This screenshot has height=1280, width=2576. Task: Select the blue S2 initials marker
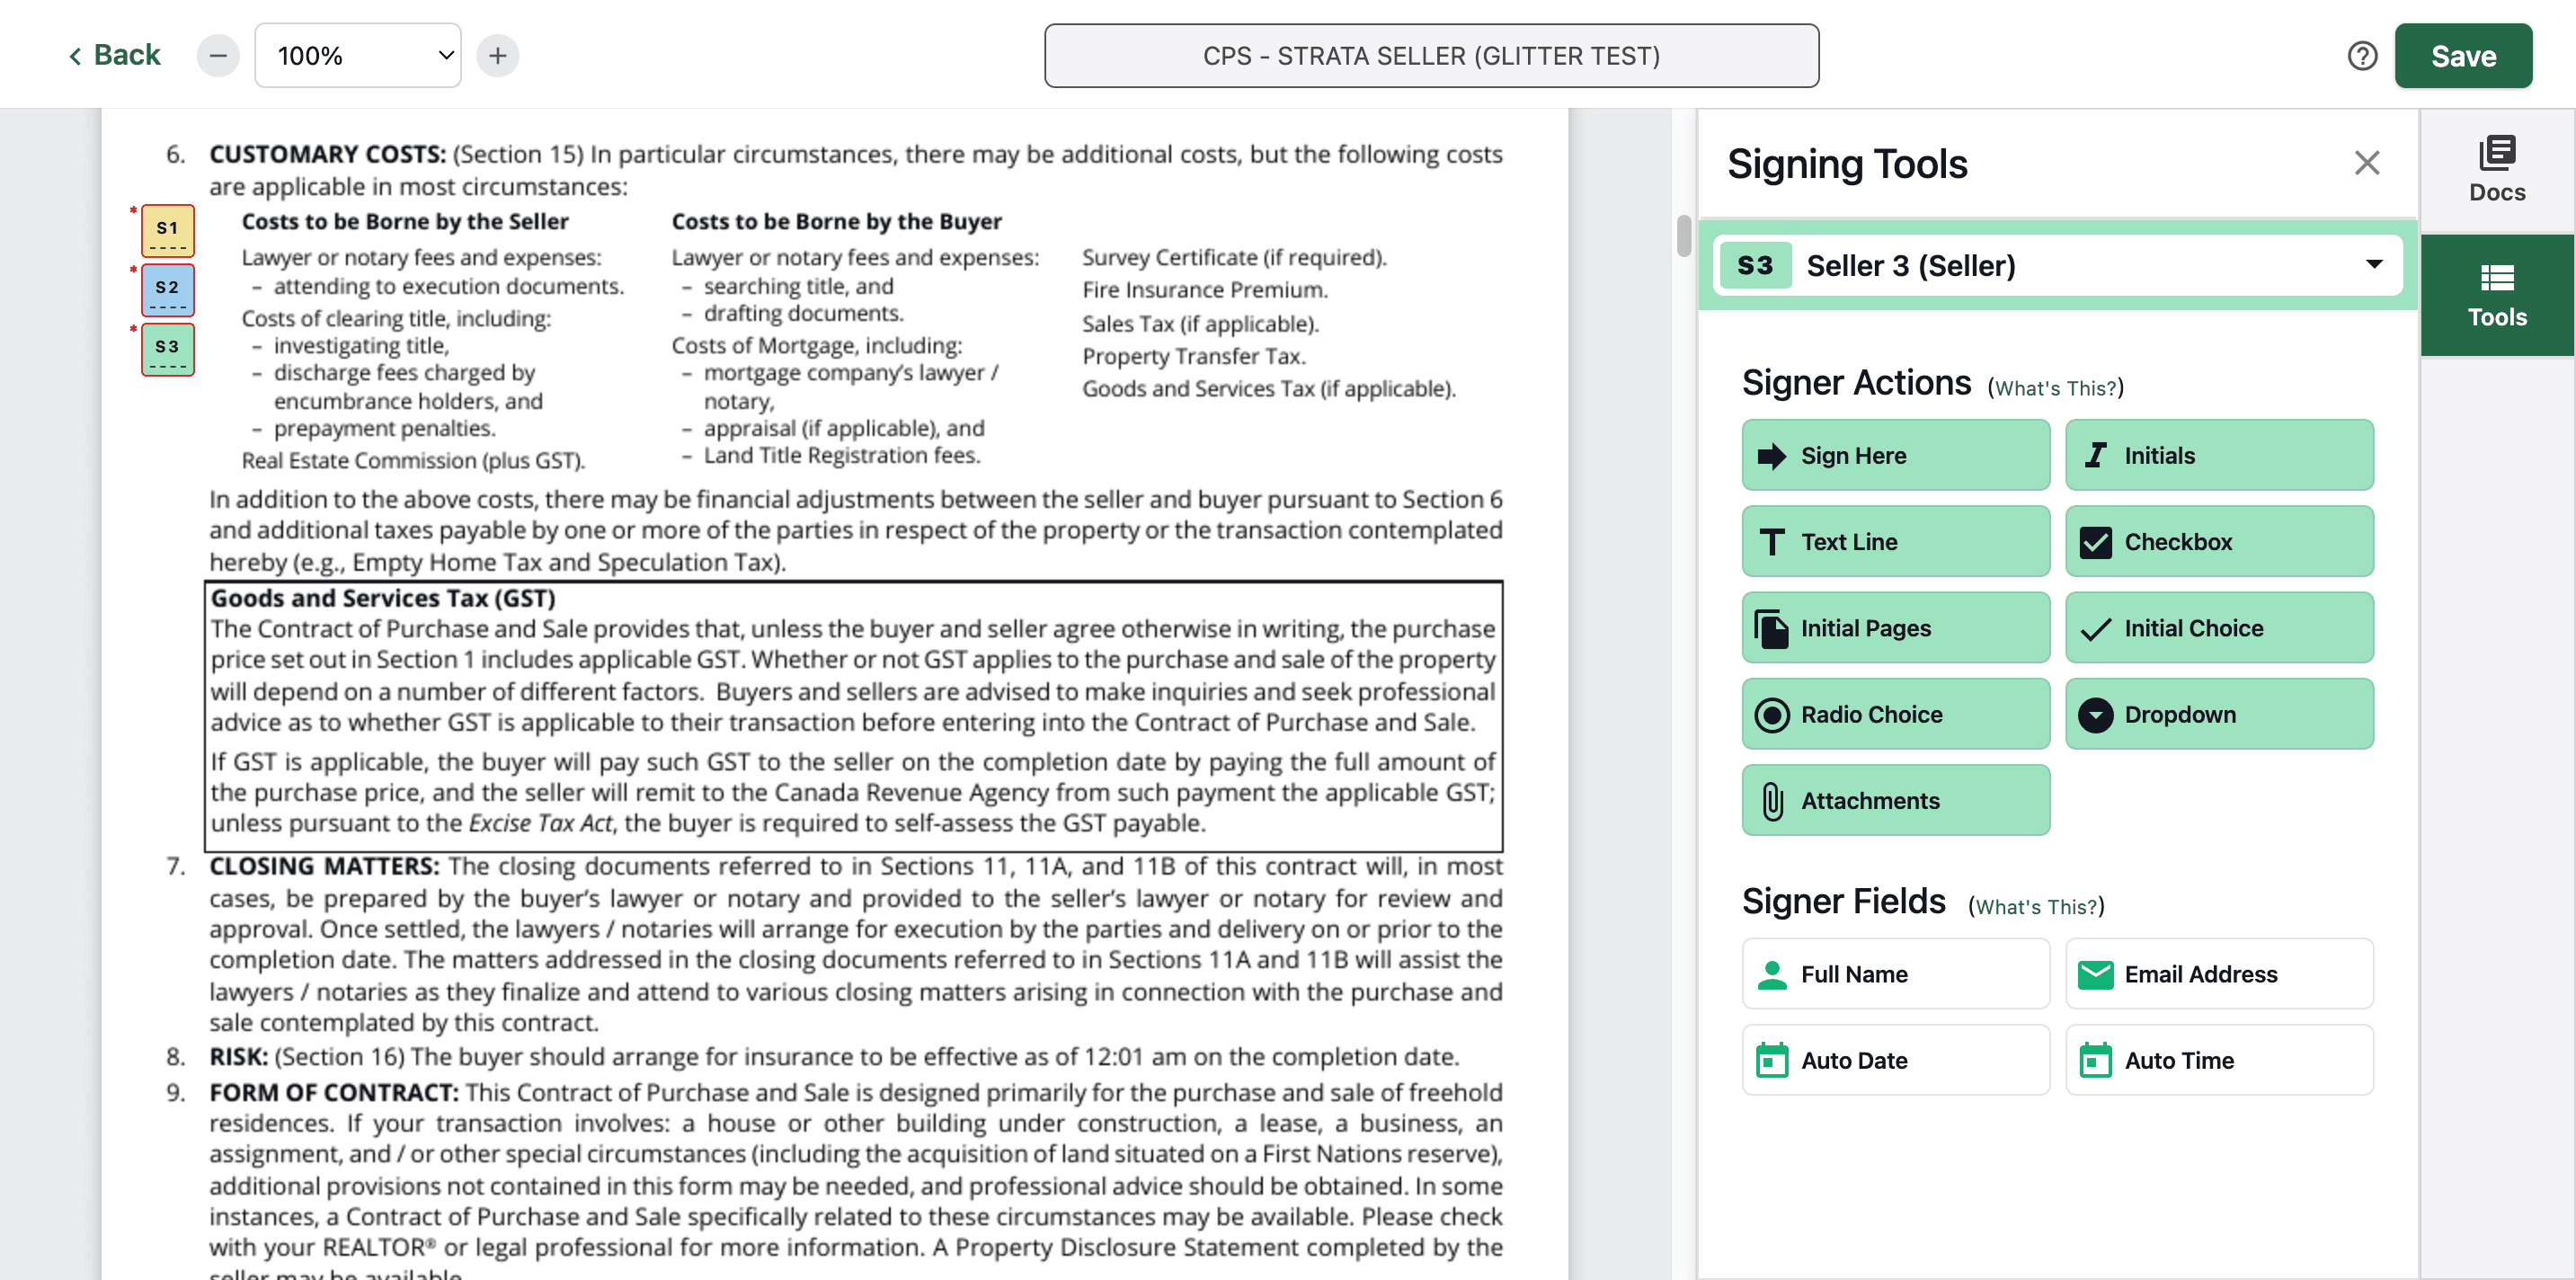click(167, 289)
